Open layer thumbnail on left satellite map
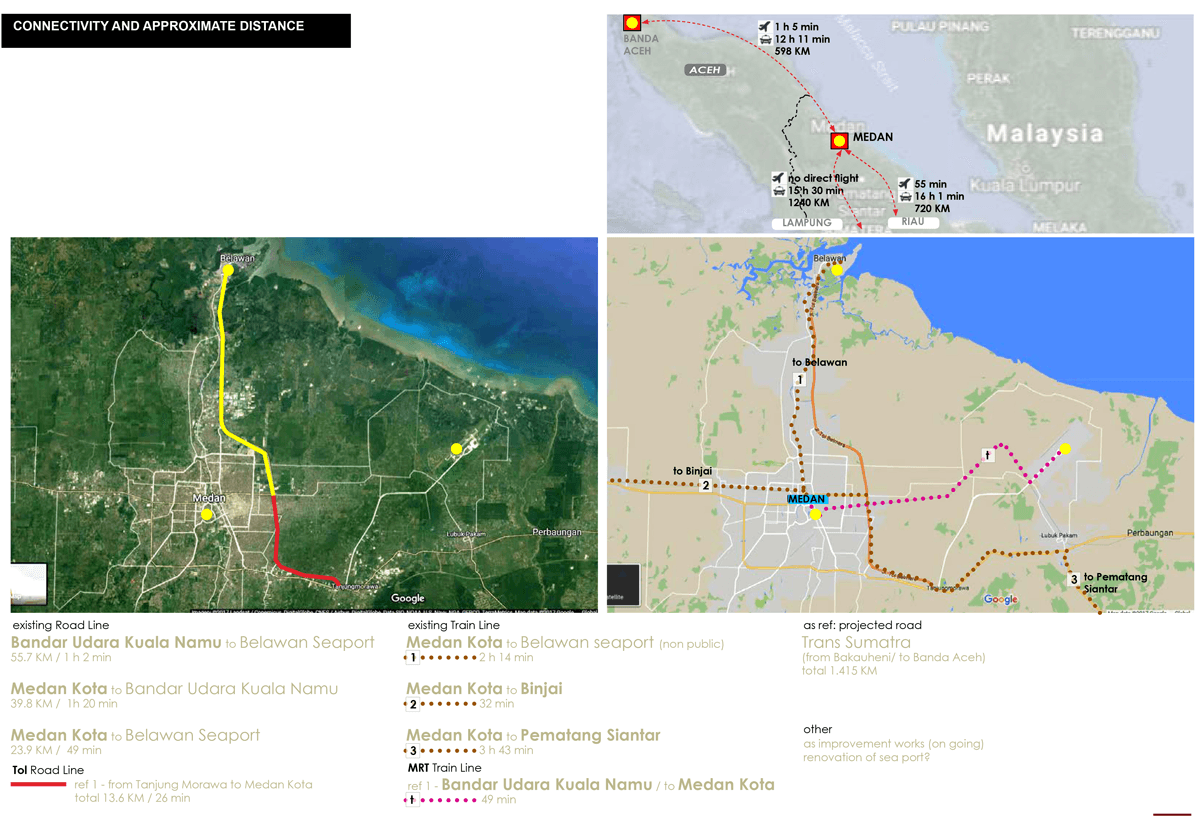This screenshot has height=828, width=1200. pyautogui.click(x=29, y=584)
